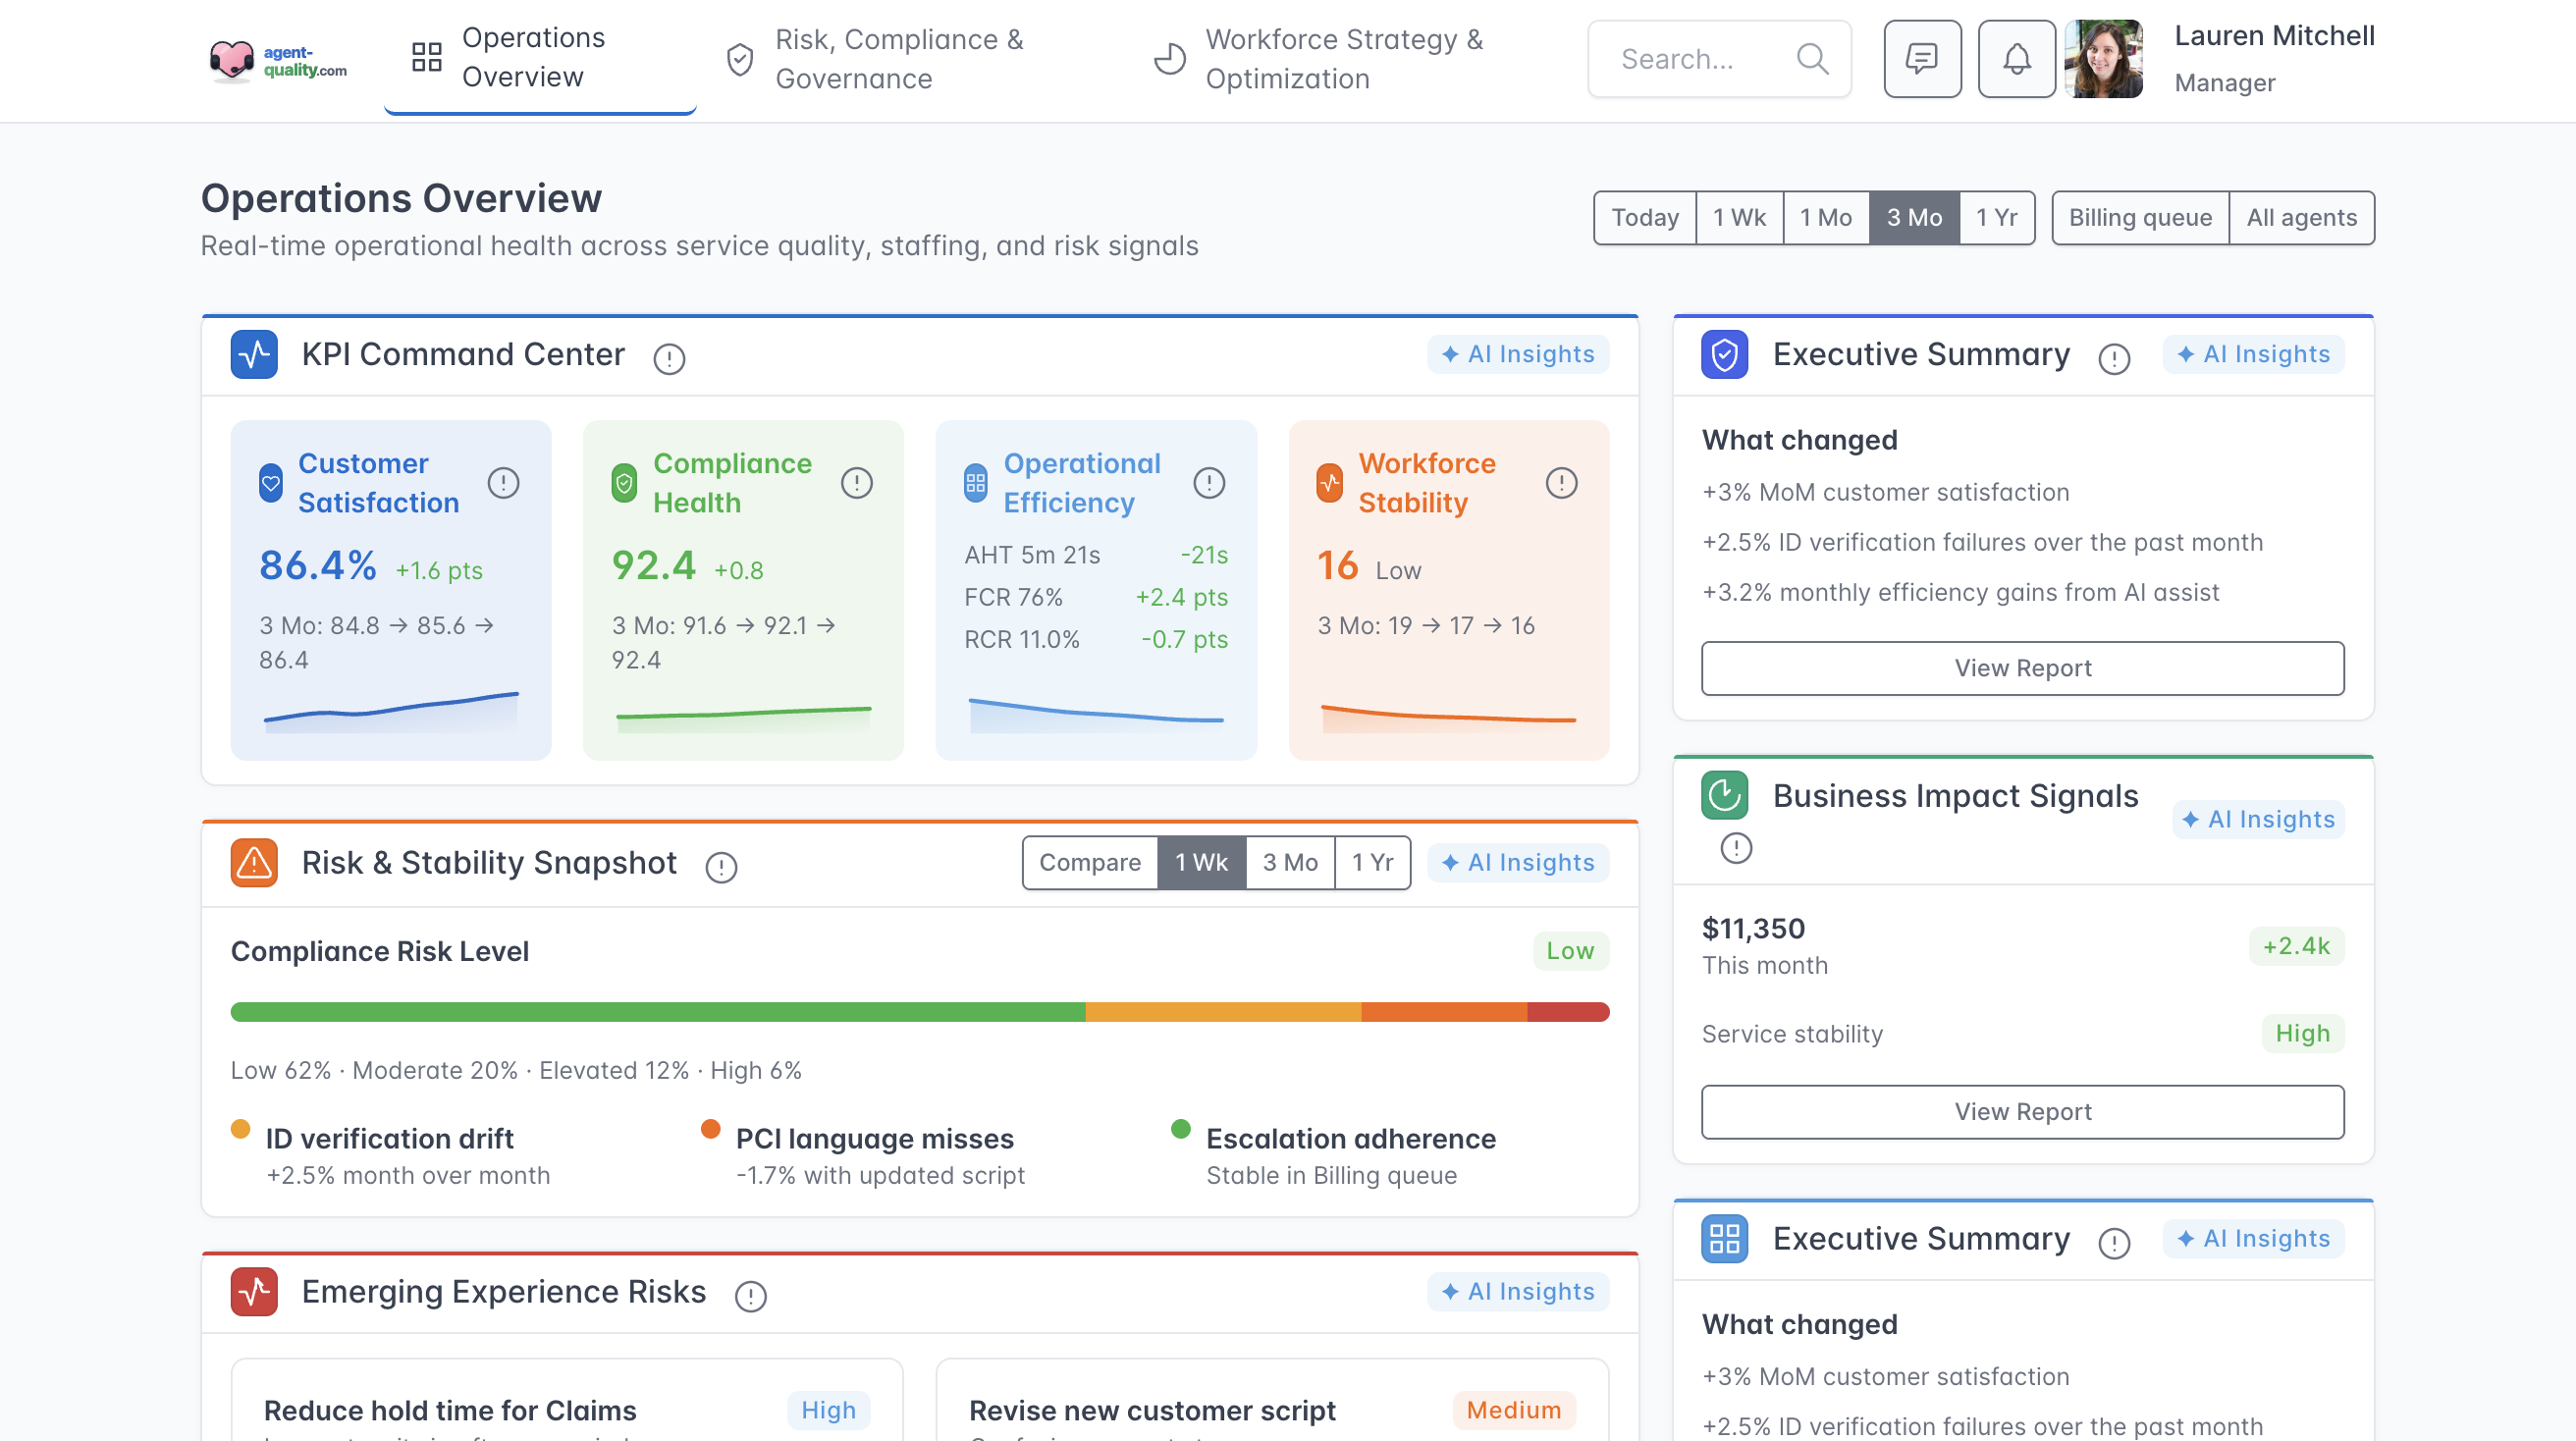Screen dimensions: 2576x1441
Task: Switch time range to 1 Yr
Action: 1996,217
